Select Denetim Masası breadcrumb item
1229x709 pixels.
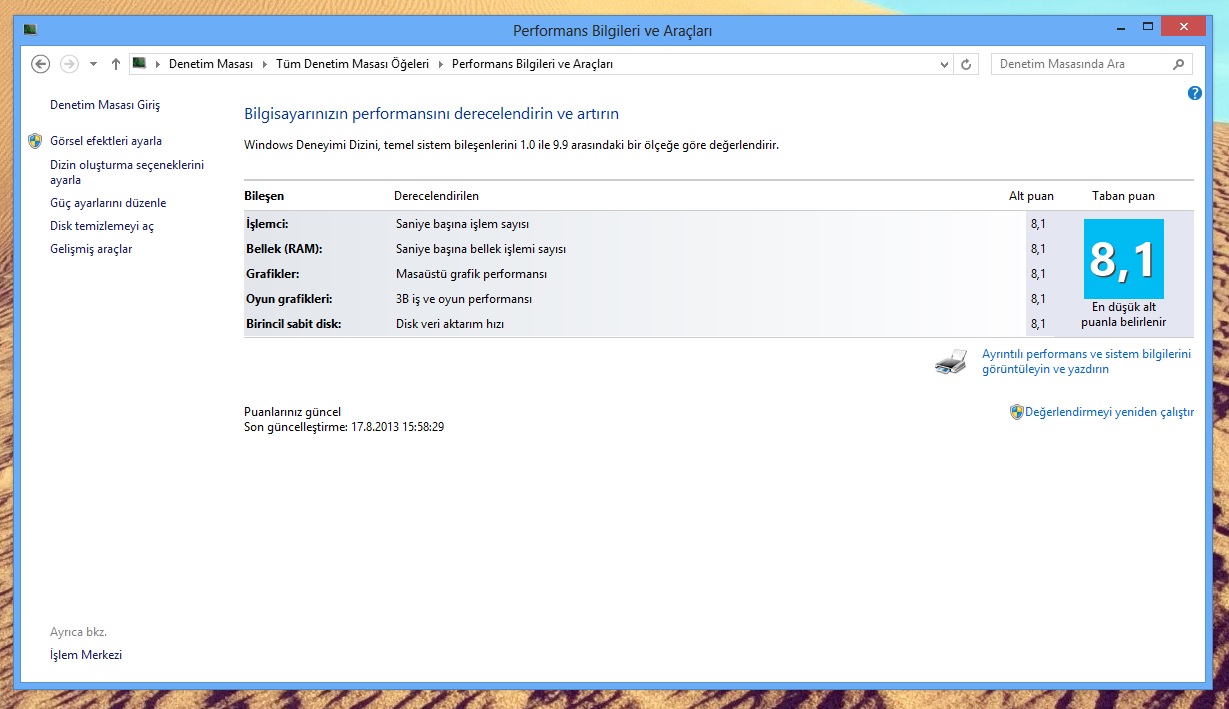[x=210, y=64]
